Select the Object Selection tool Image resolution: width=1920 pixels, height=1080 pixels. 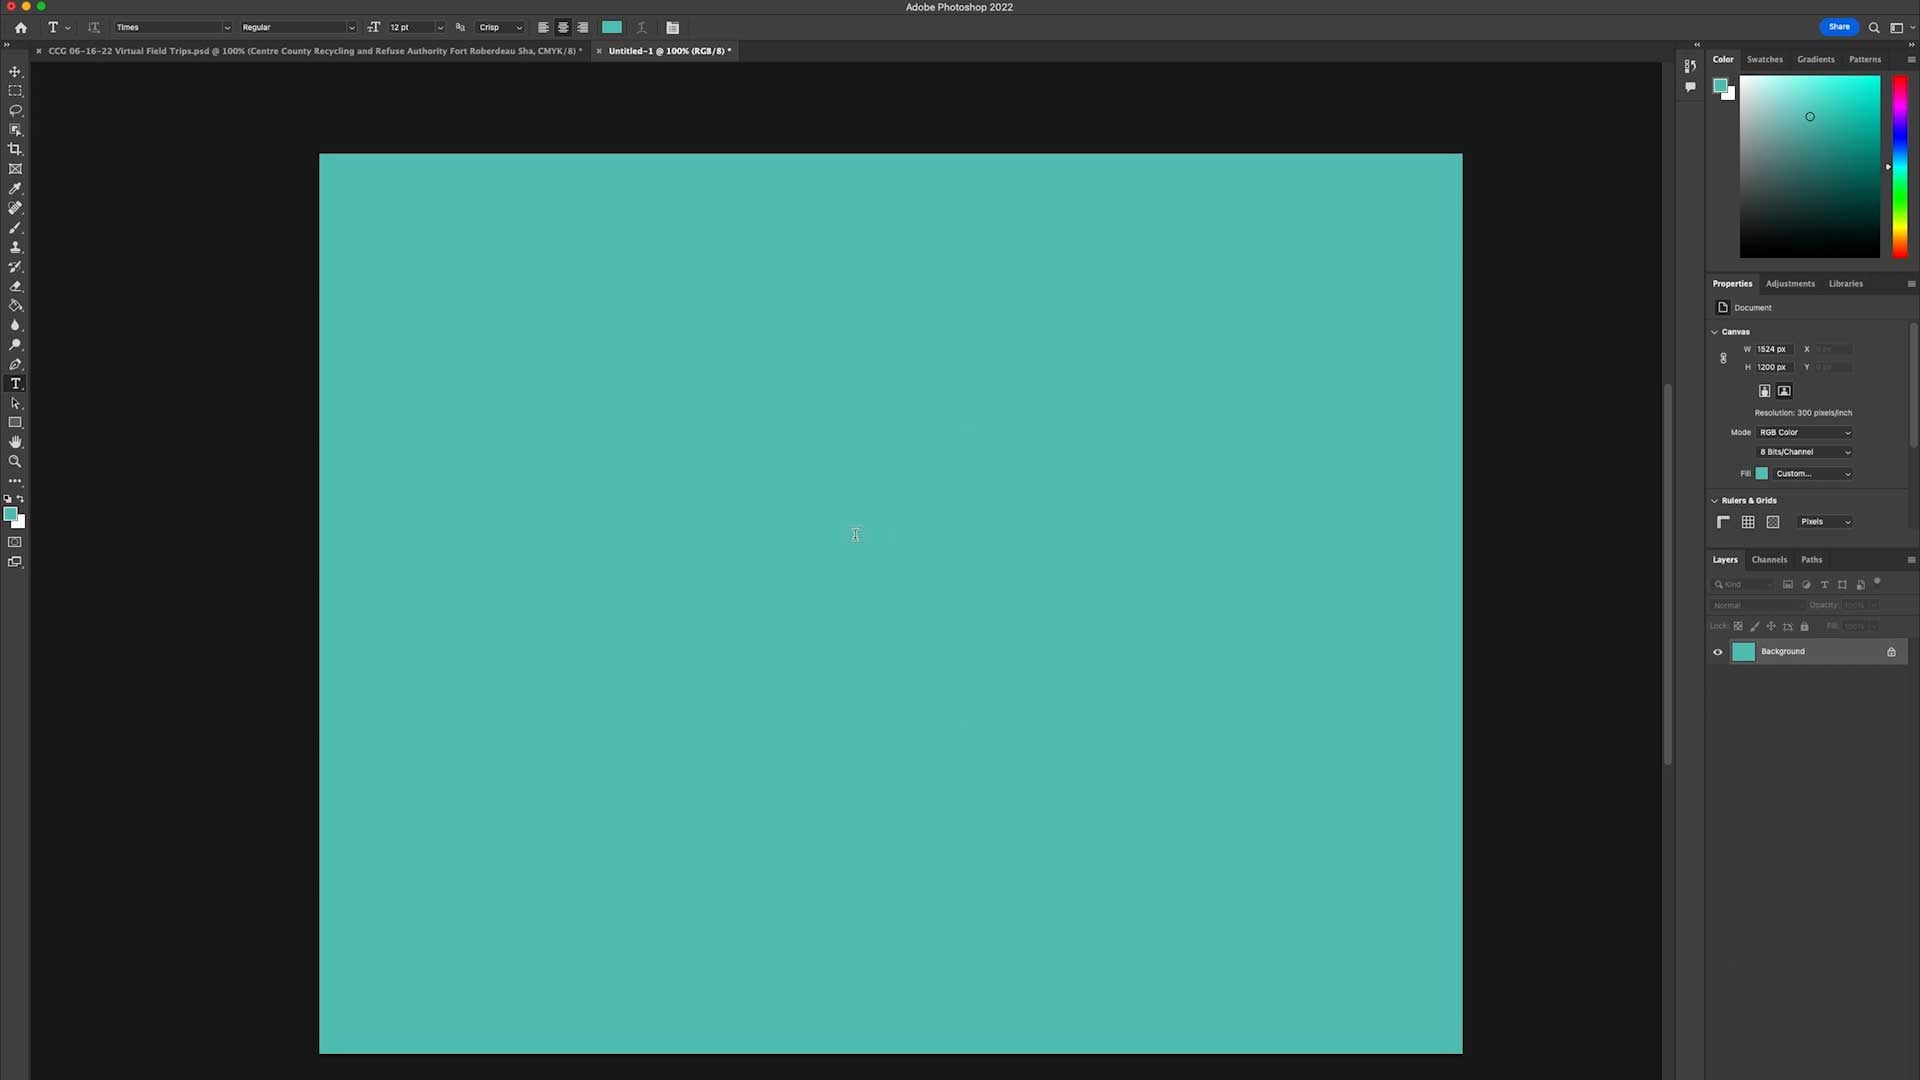coord(15,130)
